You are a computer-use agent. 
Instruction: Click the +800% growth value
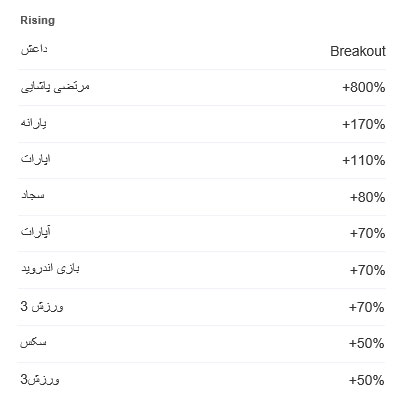tap(364, 88)
